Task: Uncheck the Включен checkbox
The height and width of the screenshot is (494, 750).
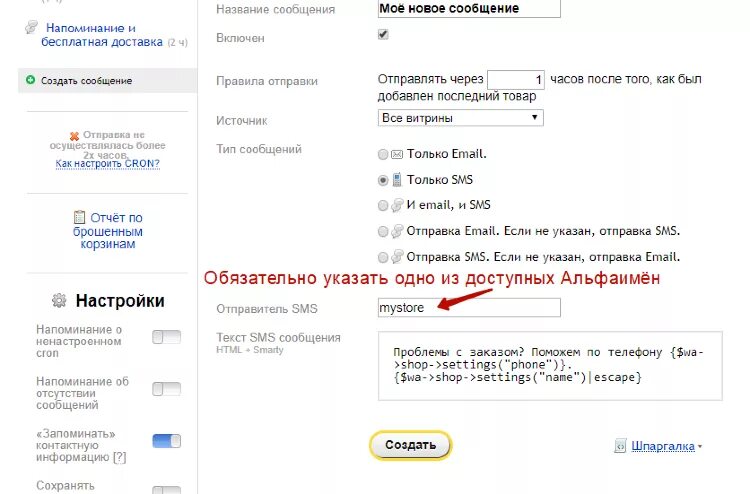Action: 383,34
